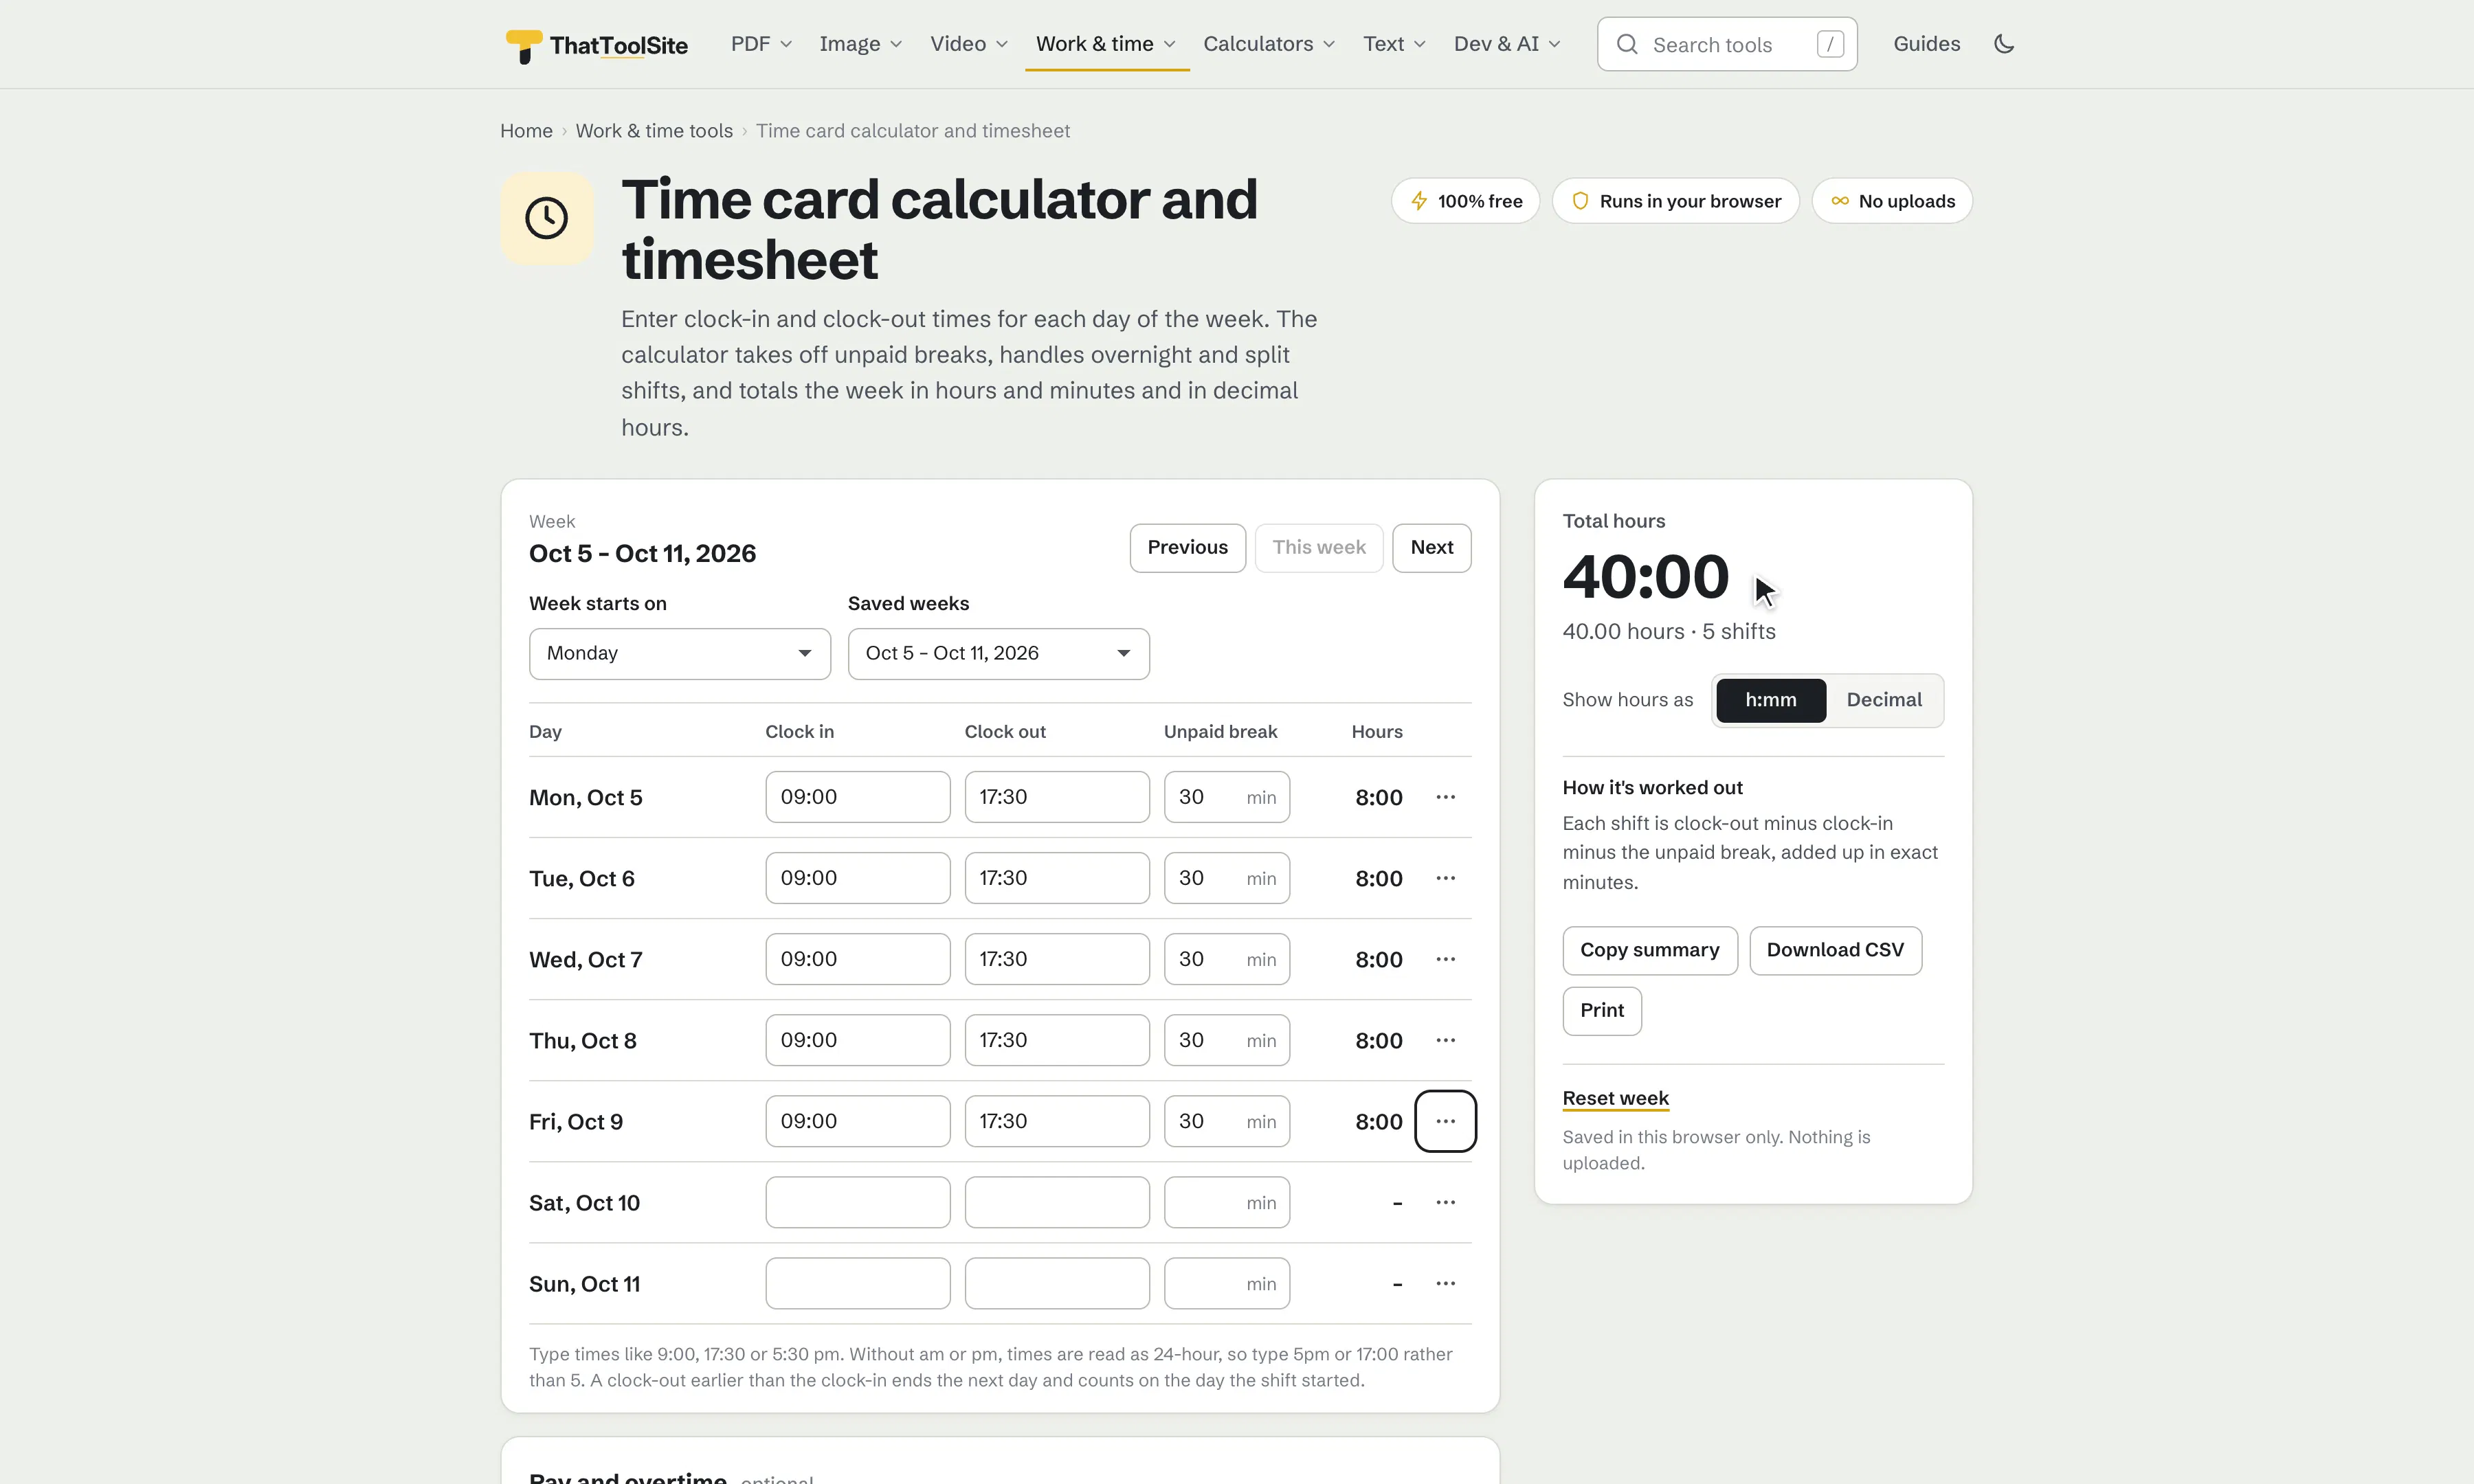Focus the Search tools field

click(1727, 45)
